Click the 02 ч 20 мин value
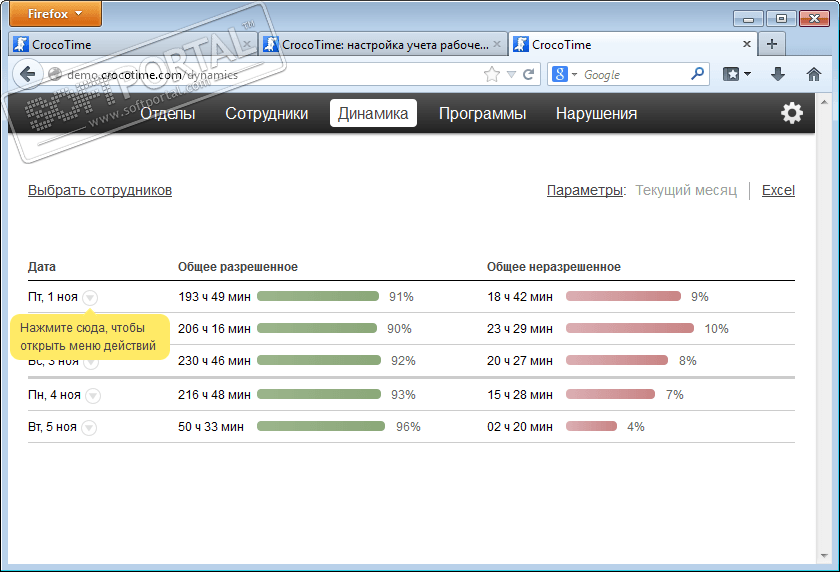Screen dimensions: 840x572 520,427
